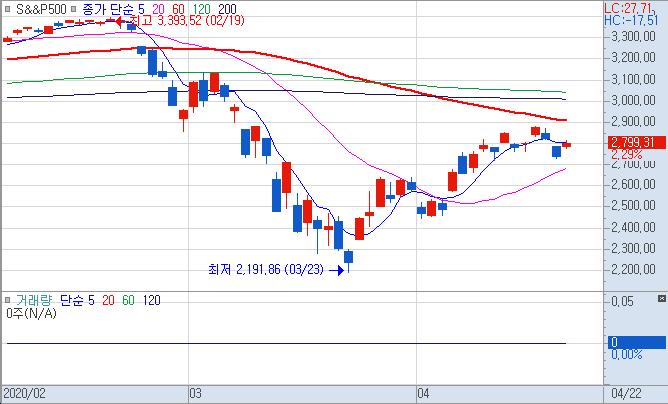Click the 최저 2,191.86 (03/23) annotation
The width and height of the screenshot is (668, 404).
click(x=266, y=269)
